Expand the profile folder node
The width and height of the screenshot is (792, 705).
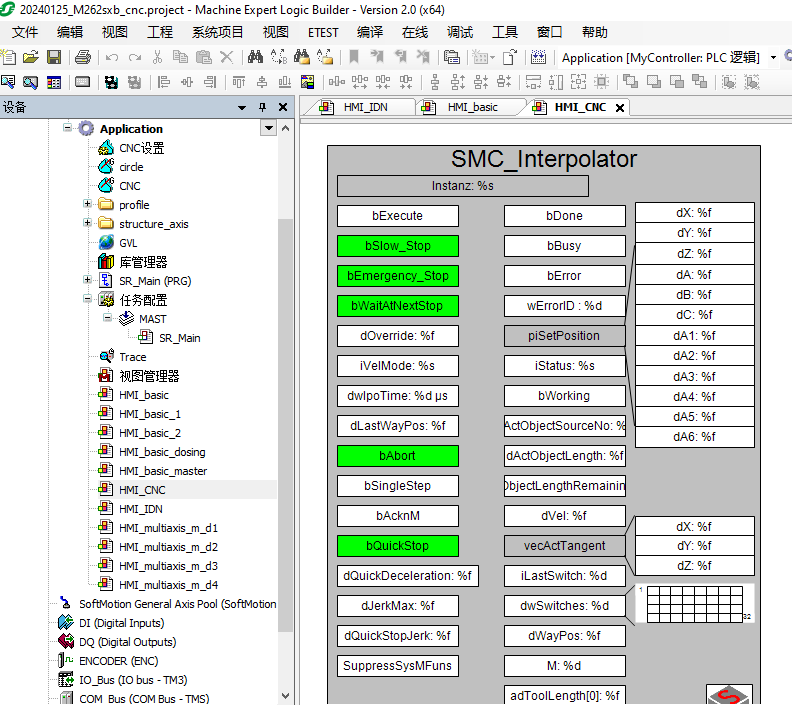tap(88, 205)
